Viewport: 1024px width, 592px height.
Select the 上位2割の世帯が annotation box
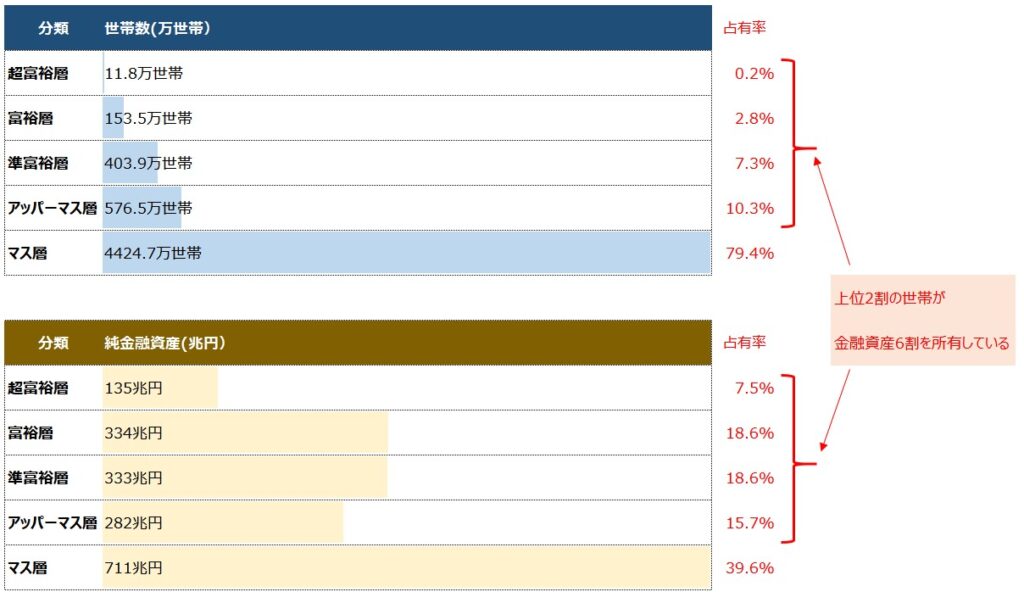coord(923,320)
